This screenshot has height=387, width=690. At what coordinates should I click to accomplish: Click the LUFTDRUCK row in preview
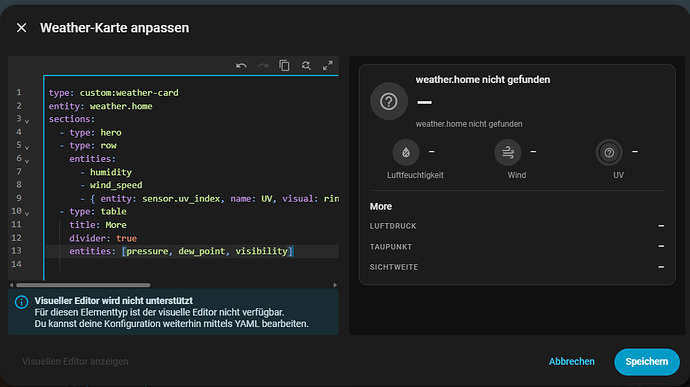pos(517,226)
